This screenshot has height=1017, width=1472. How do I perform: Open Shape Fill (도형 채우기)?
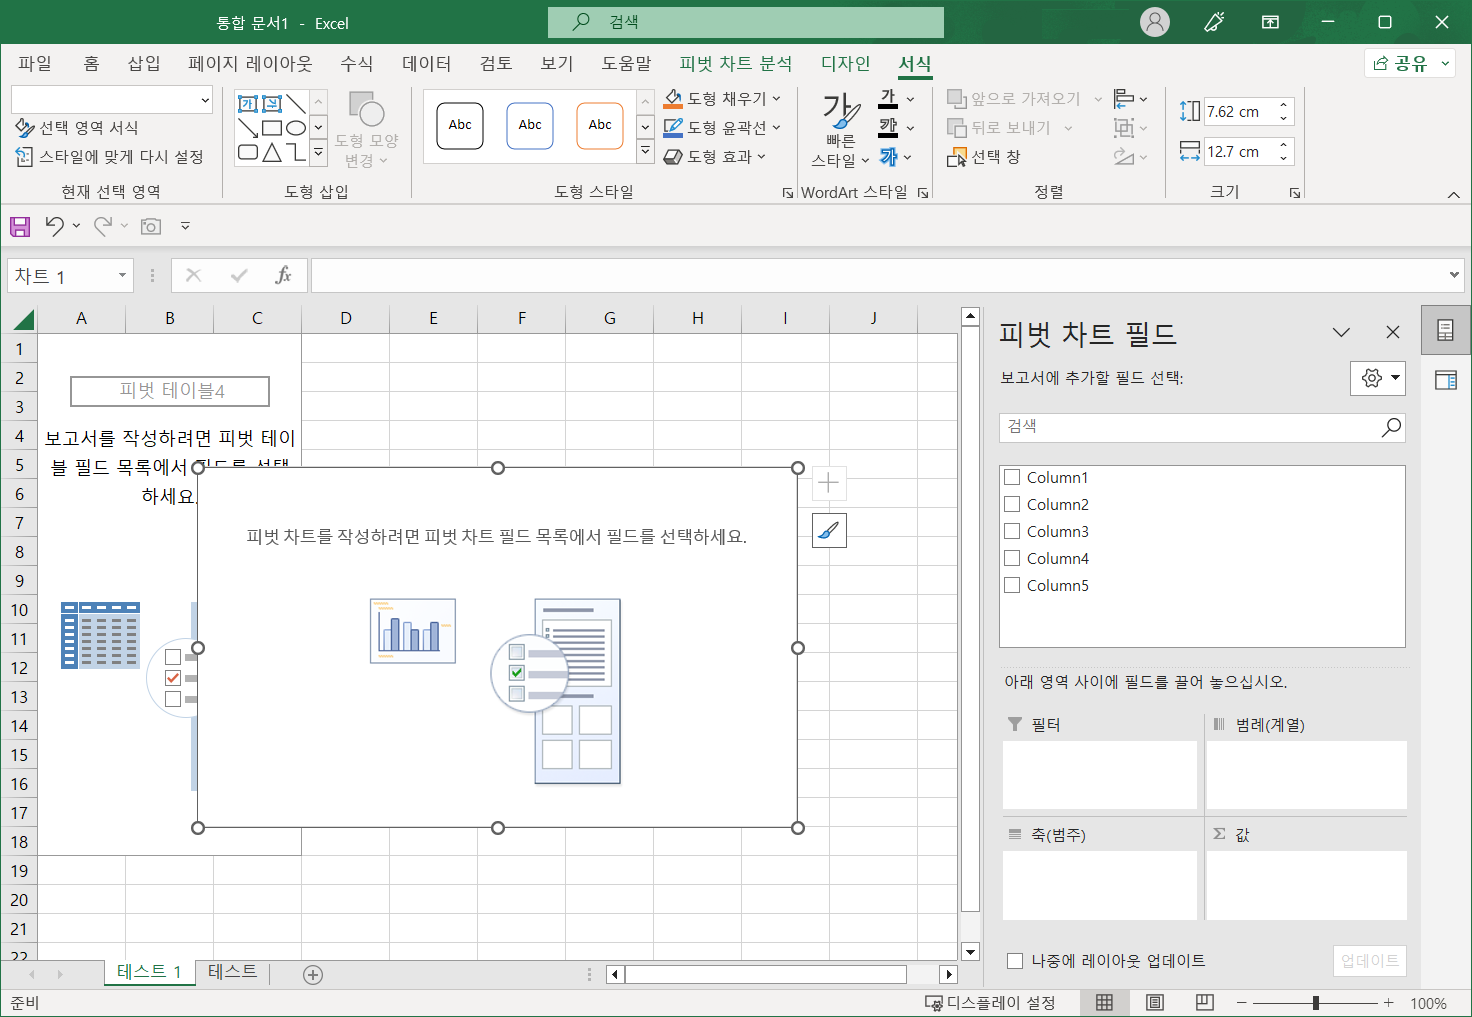(x=722, y=99)
